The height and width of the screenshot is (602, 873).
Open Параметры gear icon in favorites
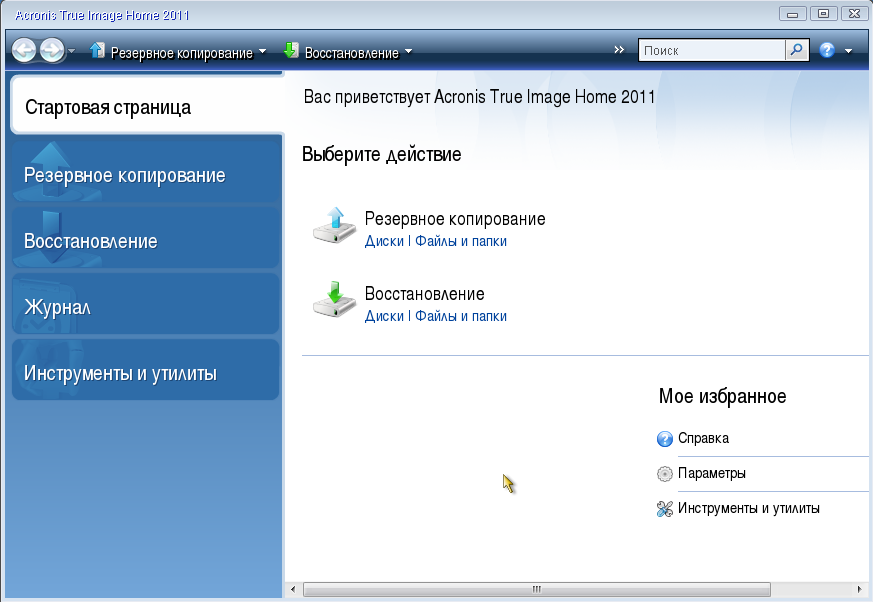665,474
